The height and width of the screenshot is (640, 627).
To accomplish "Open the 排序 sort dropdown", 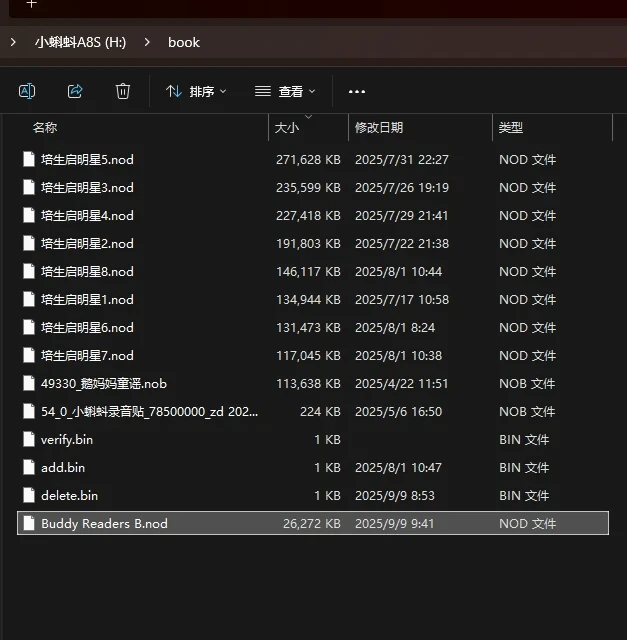I will (x=196, y=91).
